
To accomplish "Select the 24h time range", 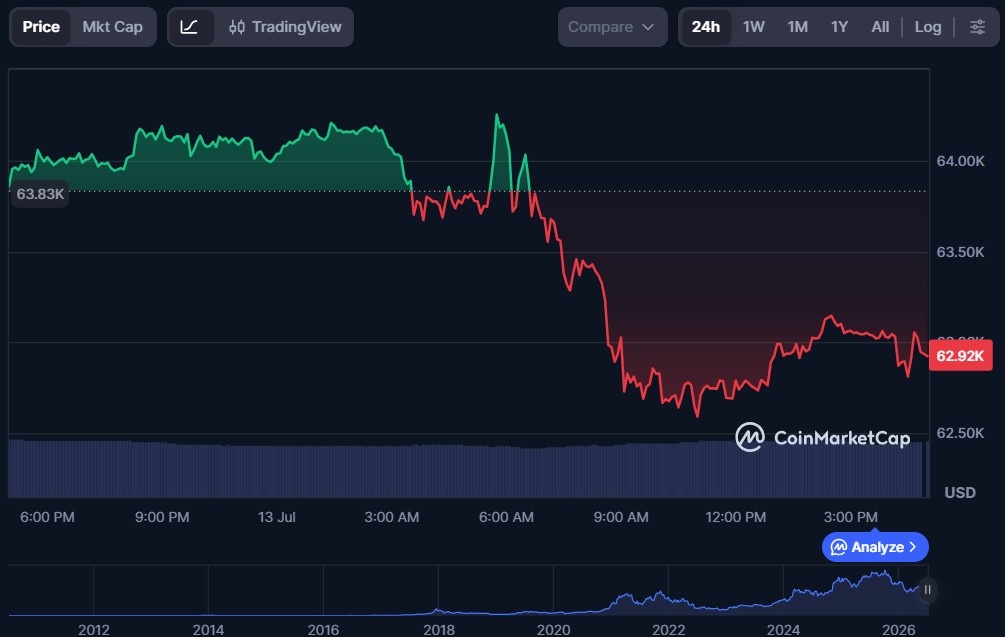I will [x=706, y=27].
